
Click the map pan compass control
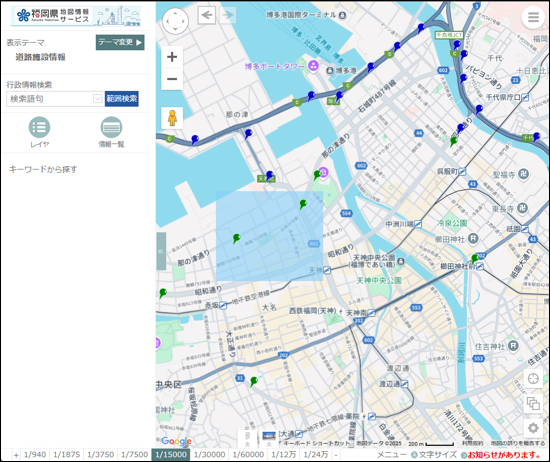(x=175, y=21)
